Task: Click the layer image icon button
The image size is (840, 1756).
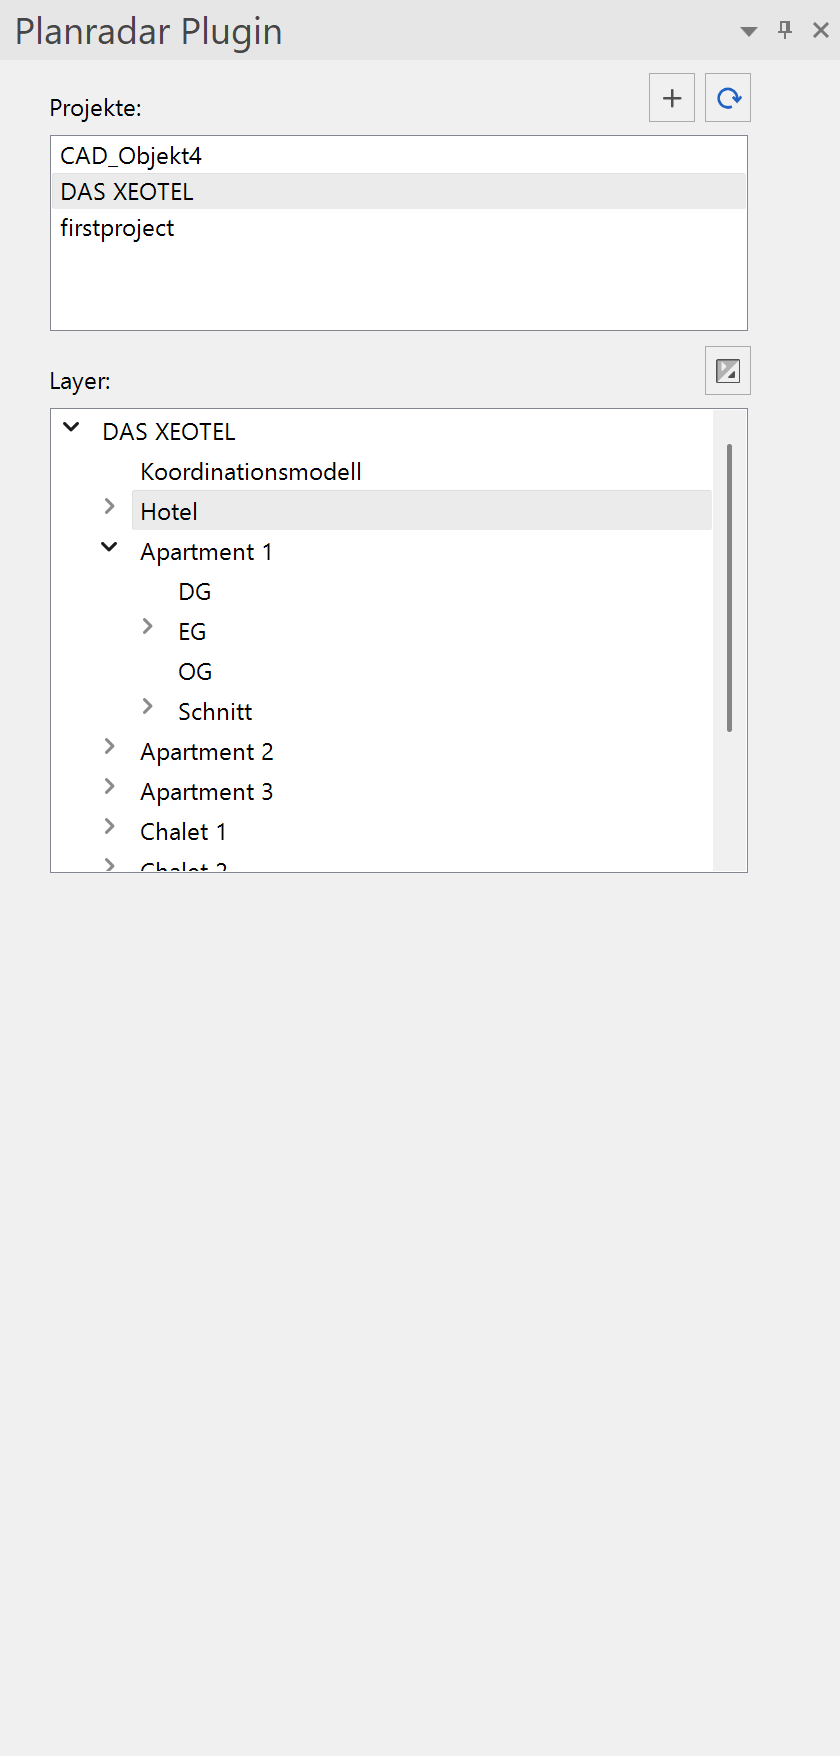Action: (x=728, y=371)
